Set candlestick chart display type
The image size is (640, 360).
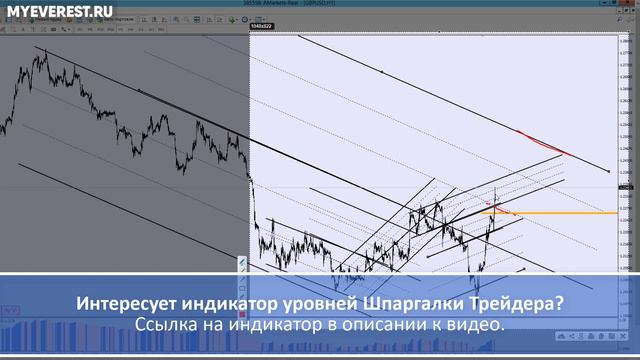tap(154, 20)
